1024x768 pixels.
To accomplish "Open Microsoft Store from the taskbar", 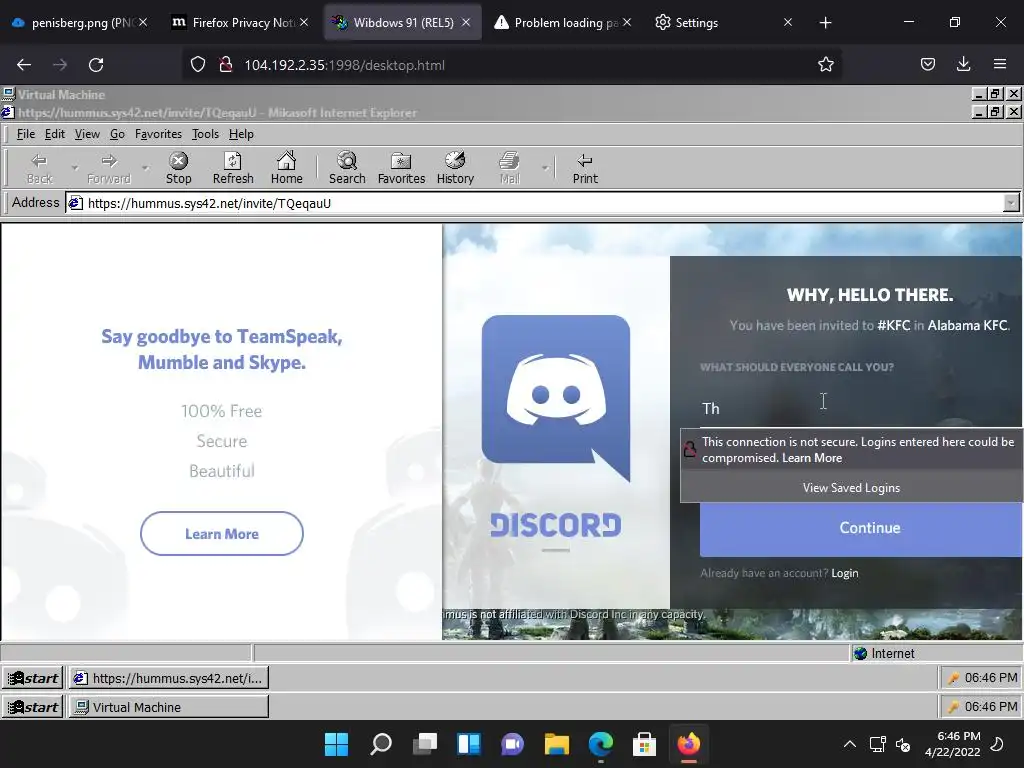I will tap(645, 744).
